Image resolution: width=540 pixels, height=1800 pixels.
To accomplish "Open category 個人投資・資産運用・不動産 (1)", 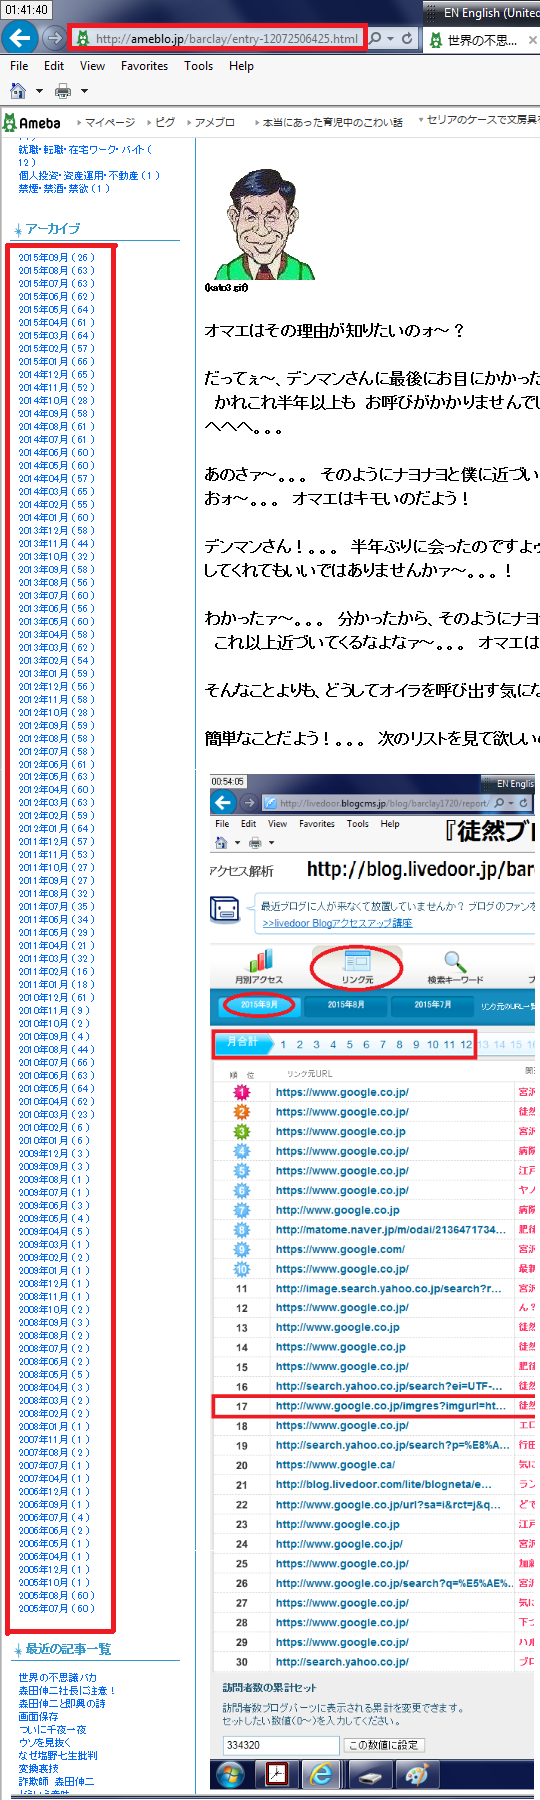I will point(89,175).
